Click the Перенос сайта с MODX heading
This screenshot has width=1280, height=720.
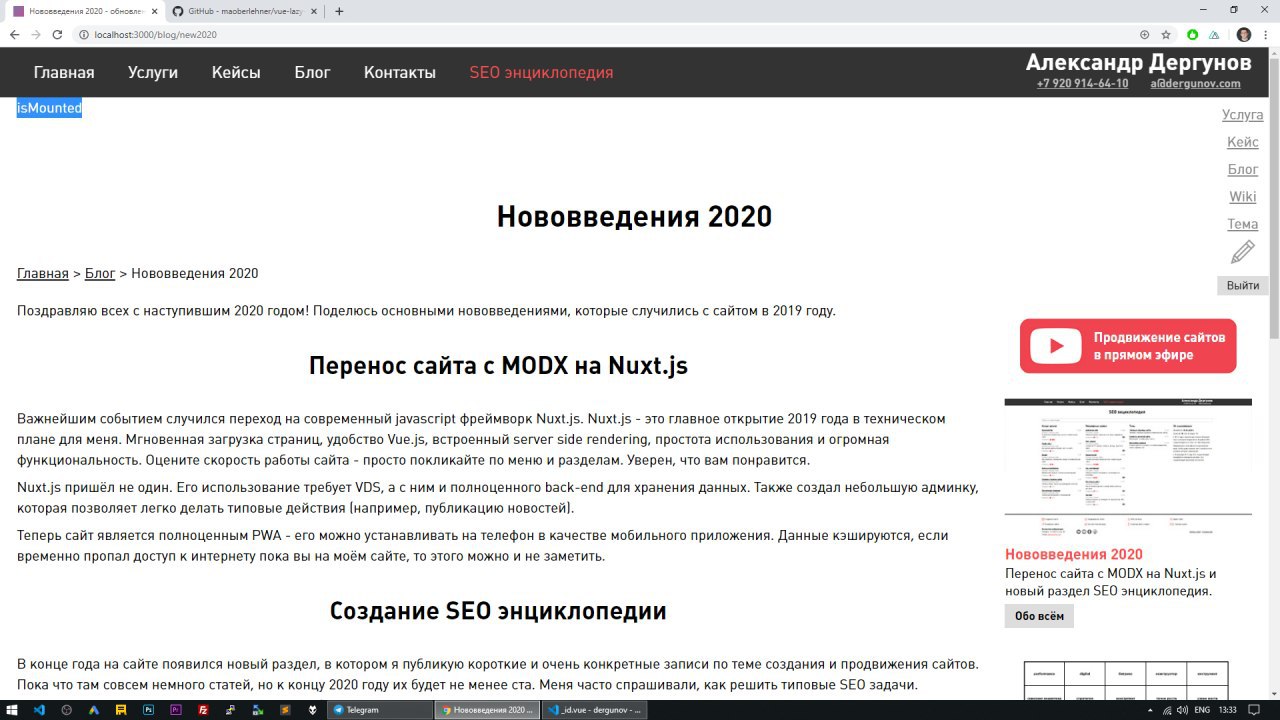[498, 366]
